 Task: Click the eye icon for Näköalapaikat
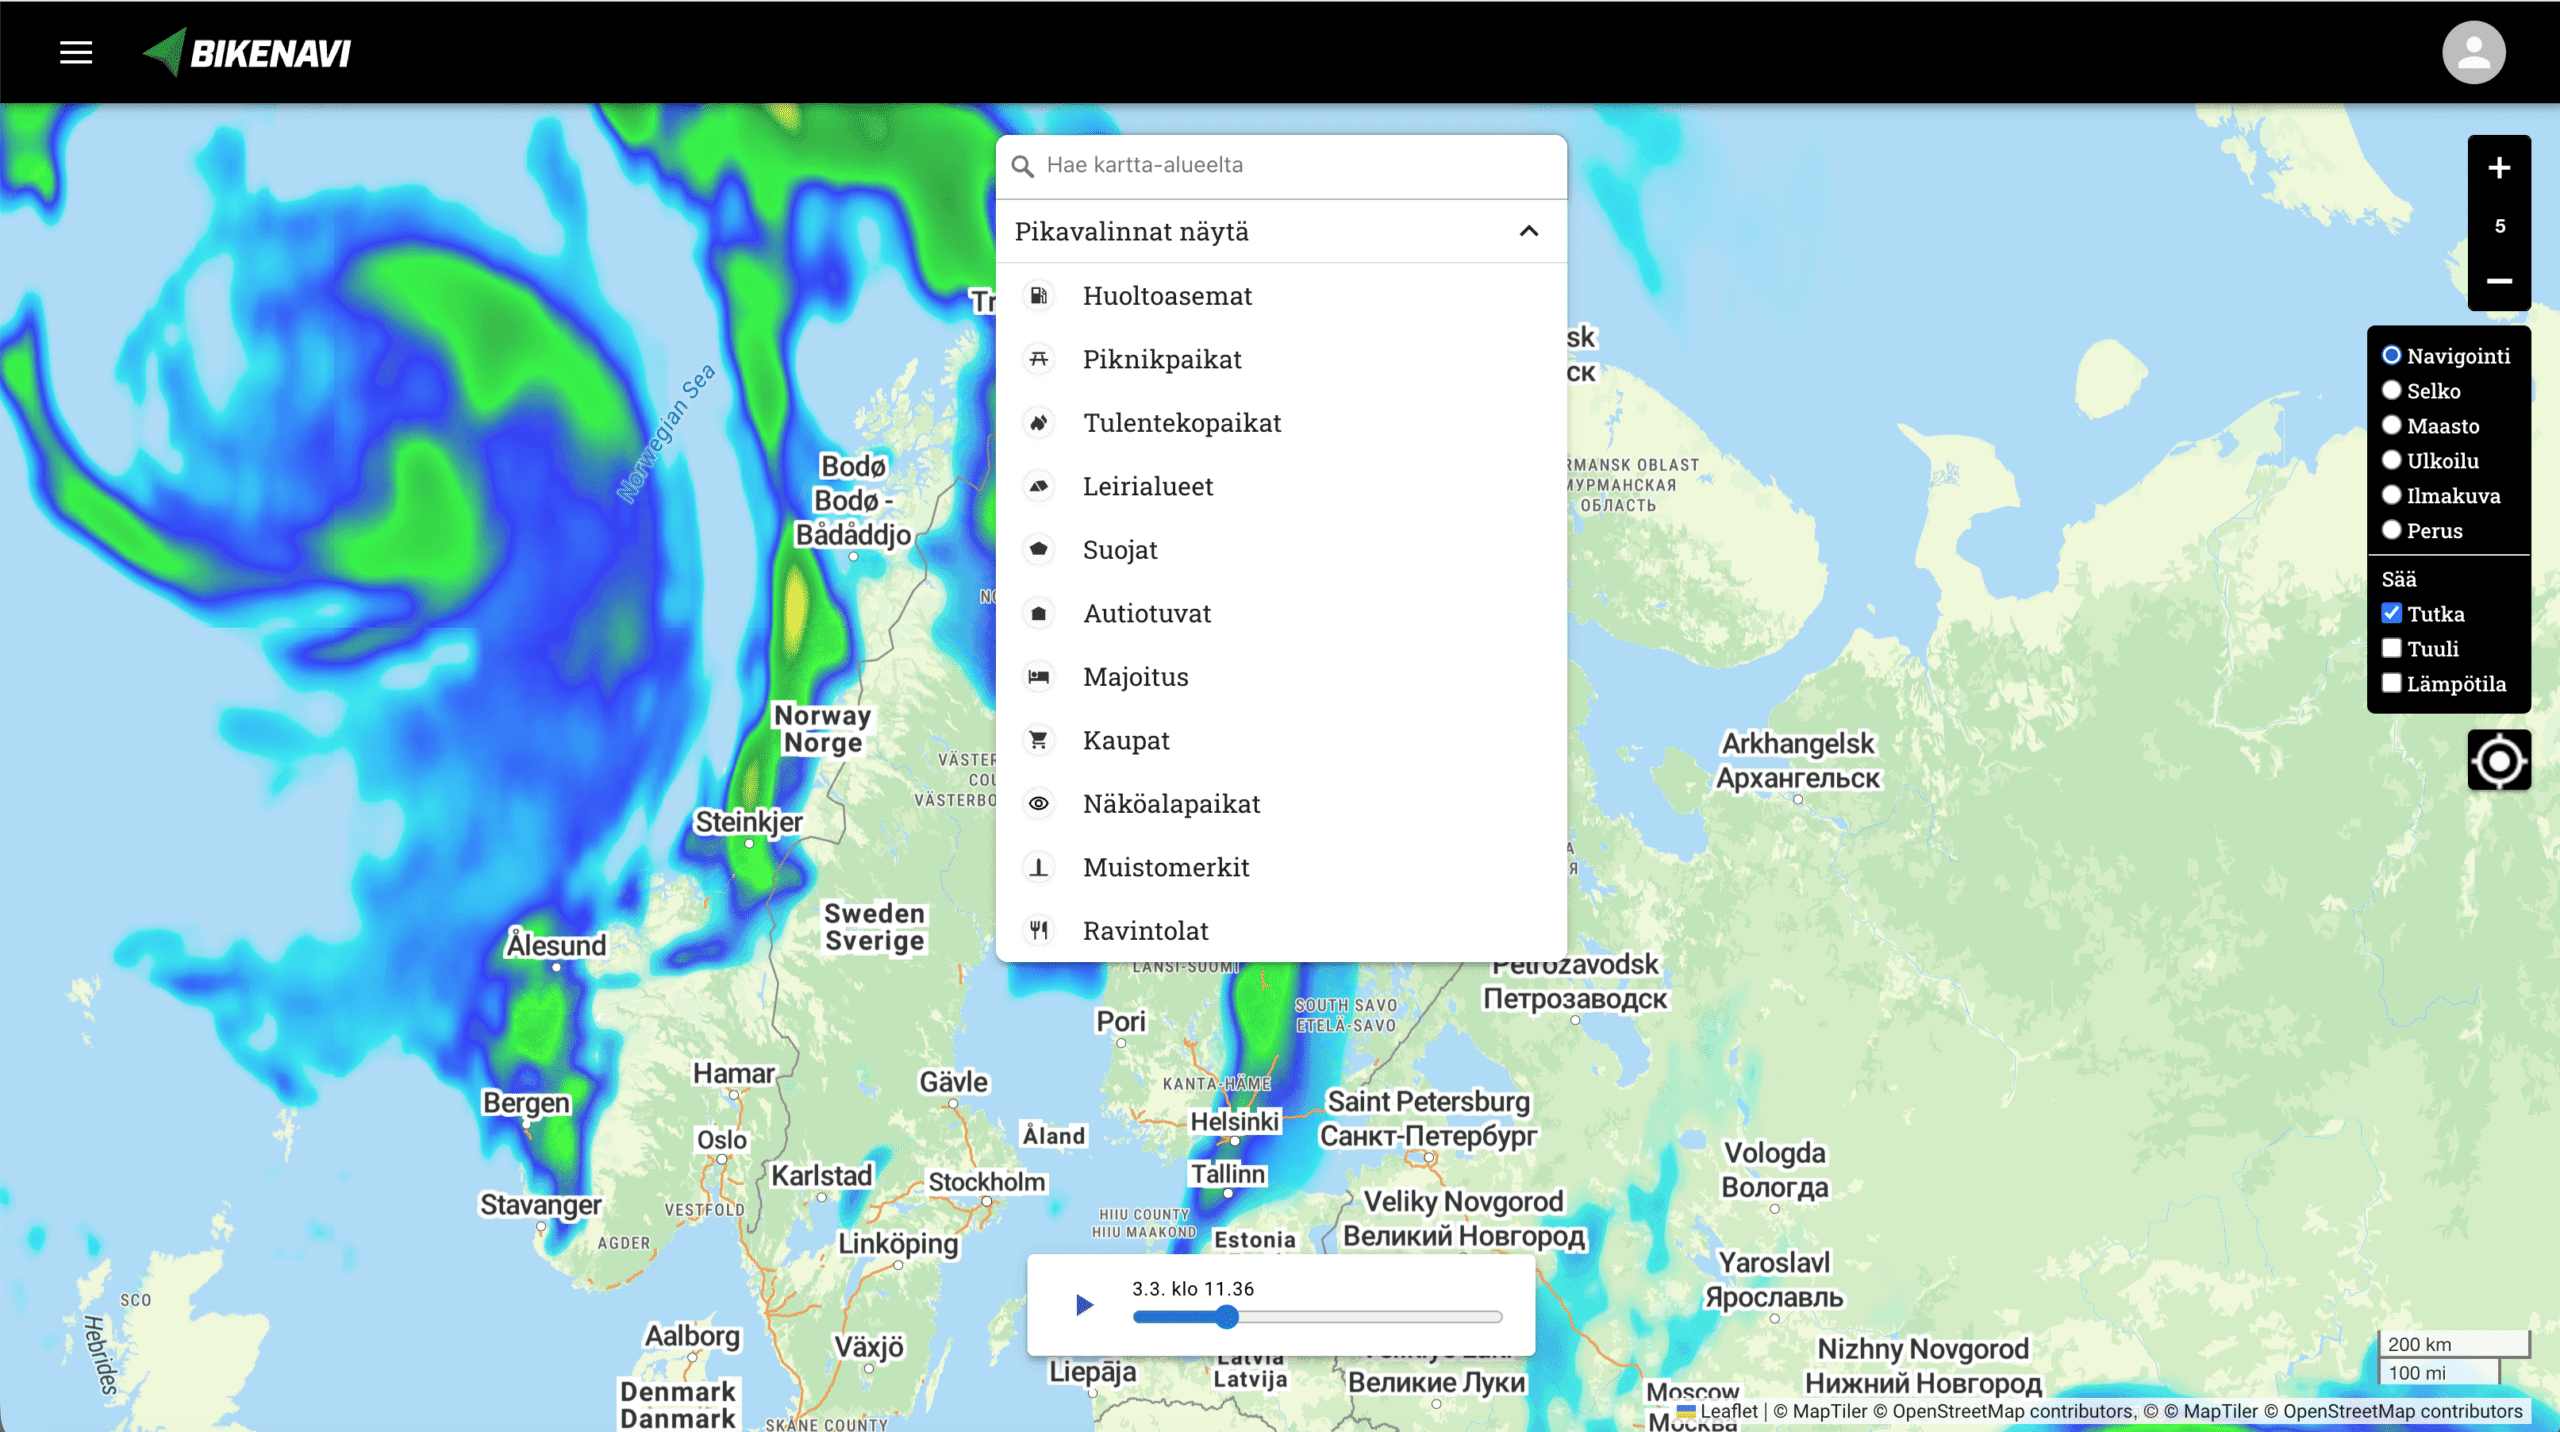click(1039, 804)
